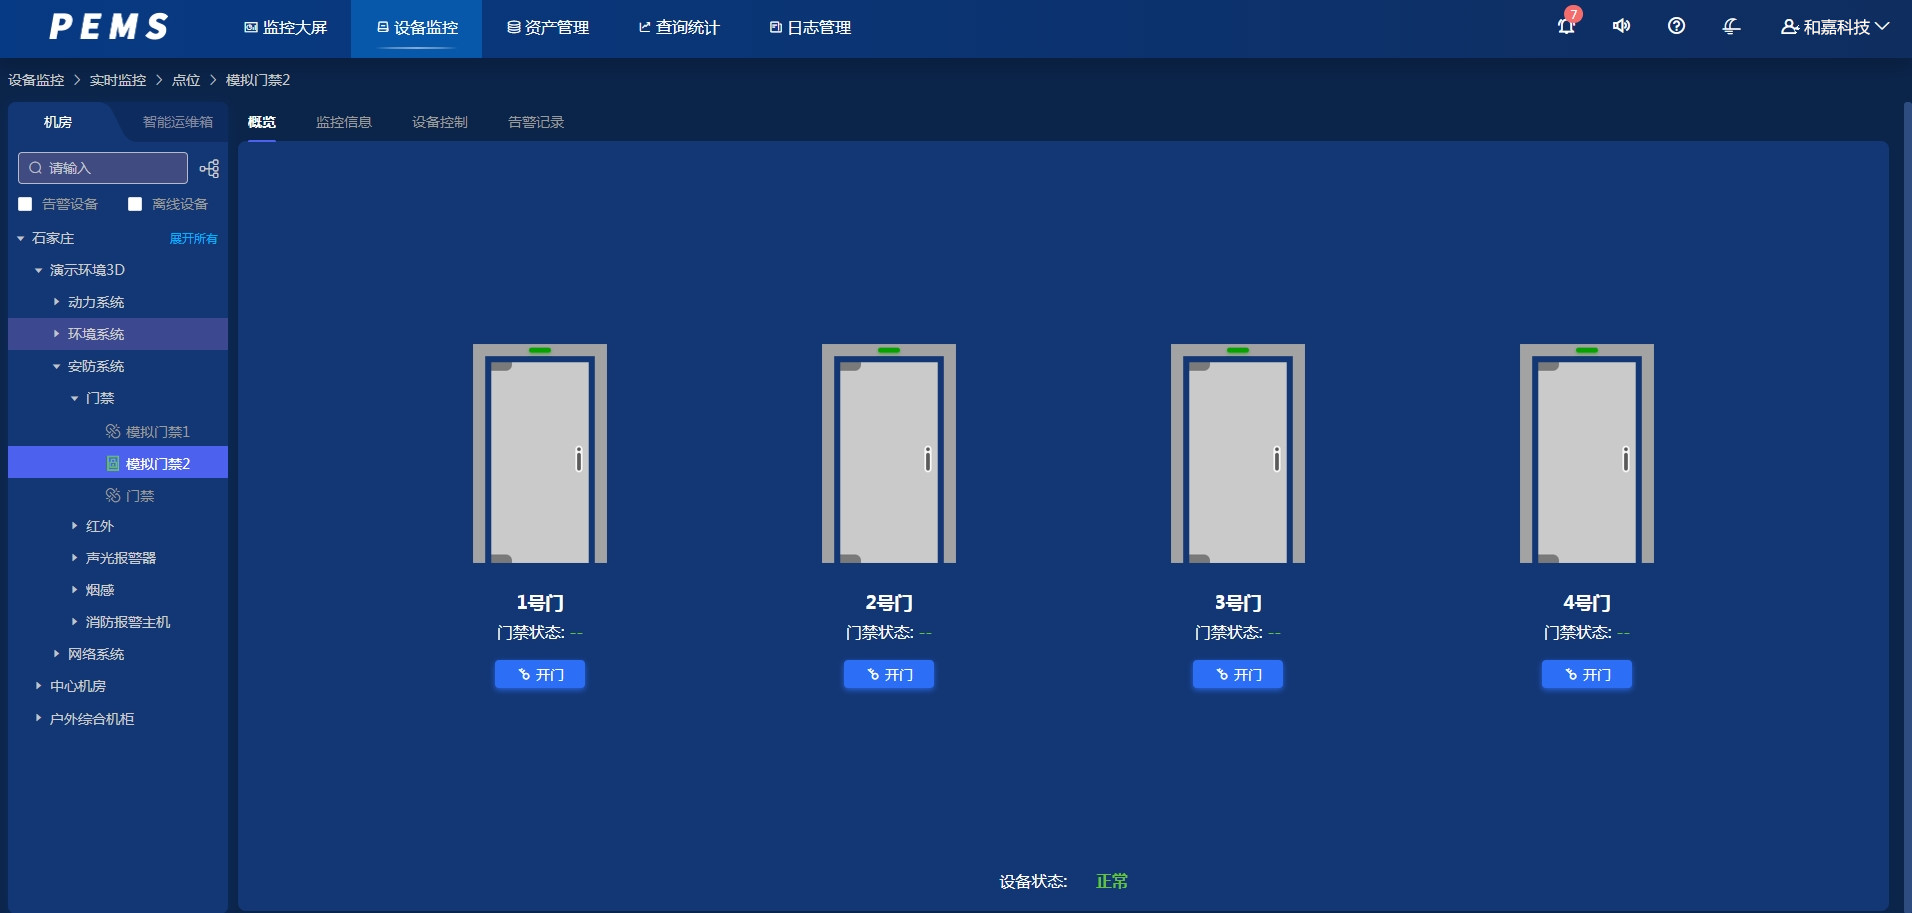Click the green status indicator on door 1号门

pos(539,350)
